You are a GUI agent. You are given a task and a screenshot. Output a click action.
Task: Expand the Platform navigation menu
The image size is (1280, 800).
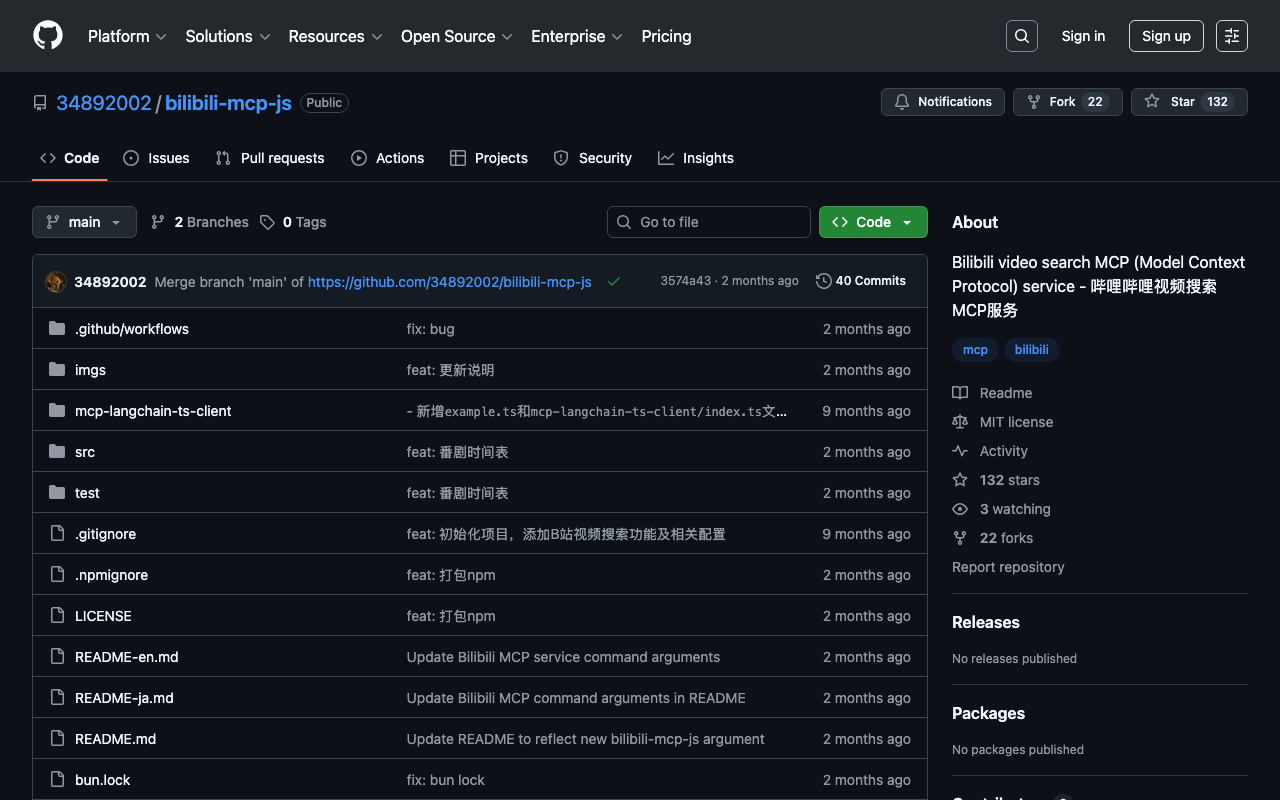tap(127, 36)
